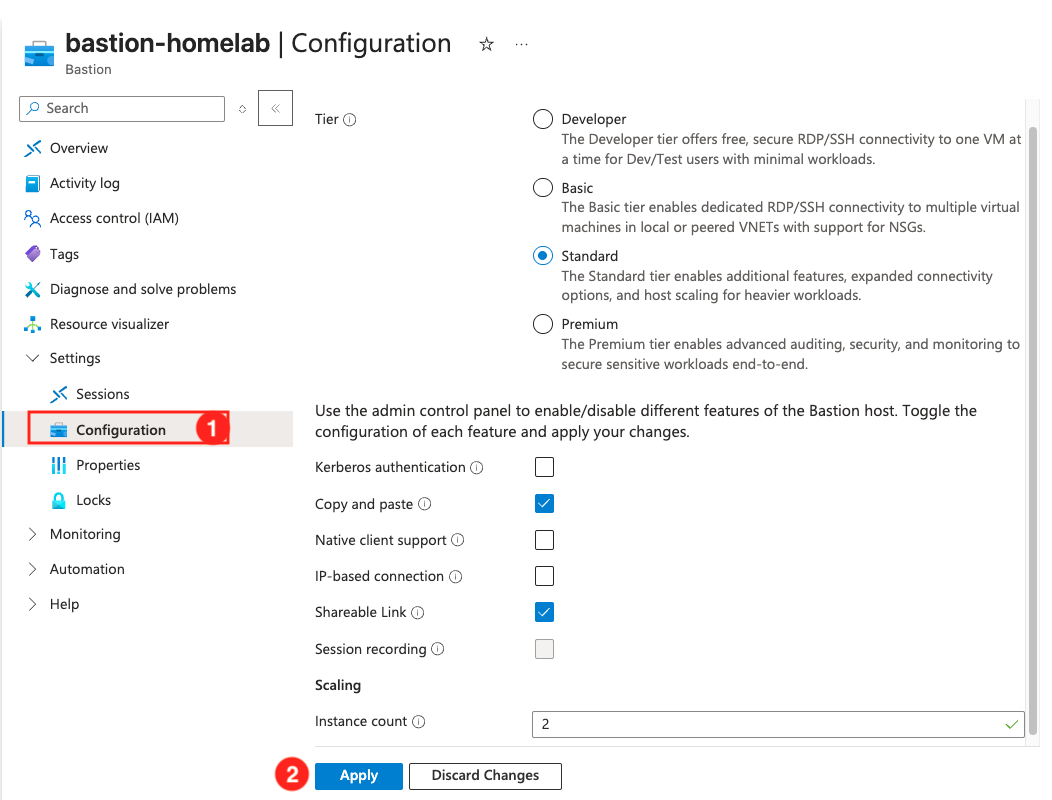Select the Premium tier radio button
This screenshot has height=800, width=1052.
(543, 324)
